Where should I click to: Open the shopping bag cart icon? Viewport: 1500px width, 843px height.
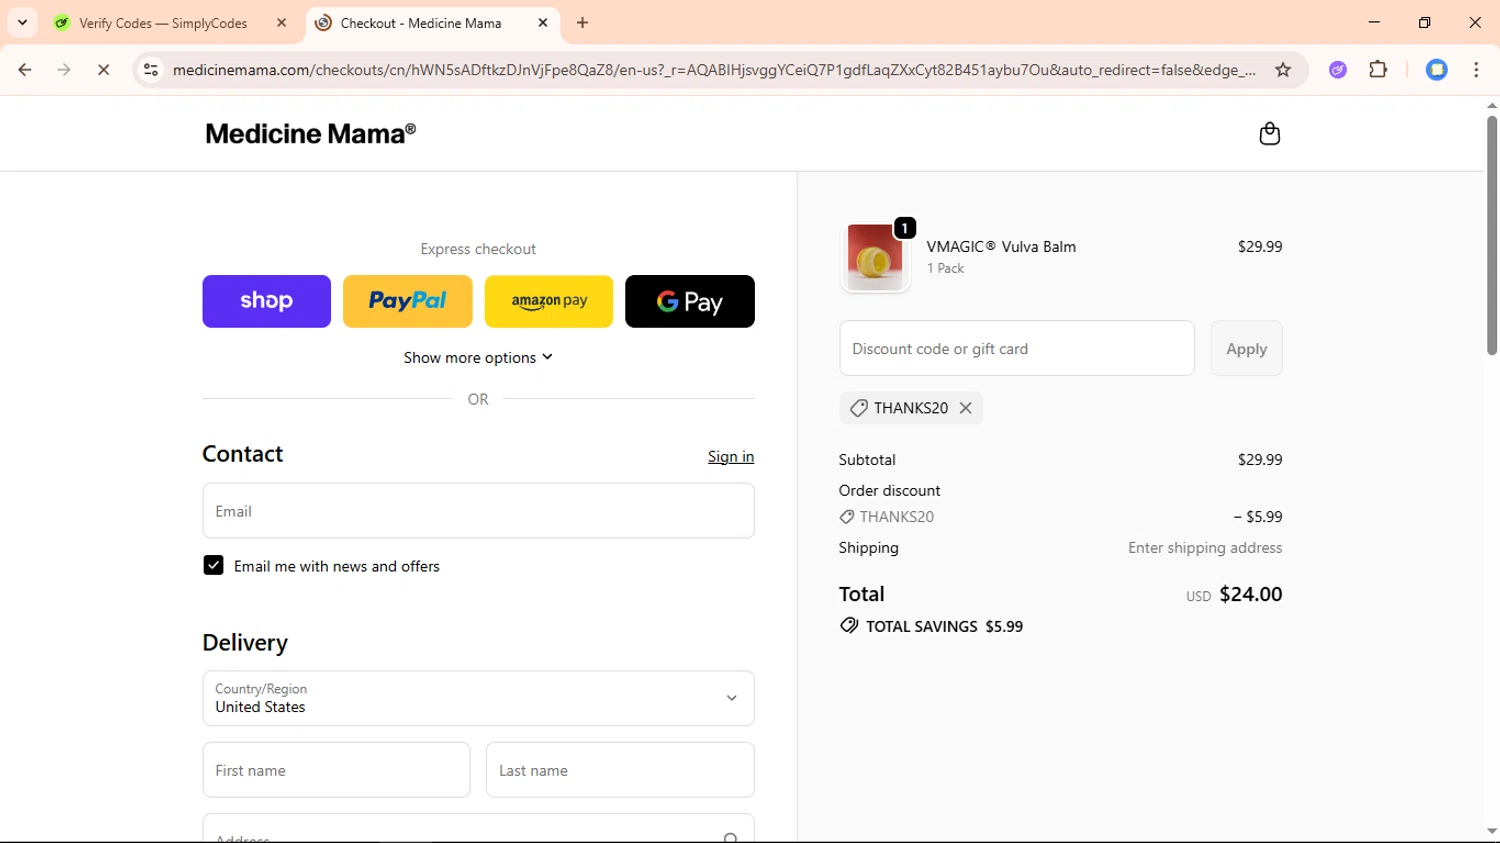click(1269, 134)
